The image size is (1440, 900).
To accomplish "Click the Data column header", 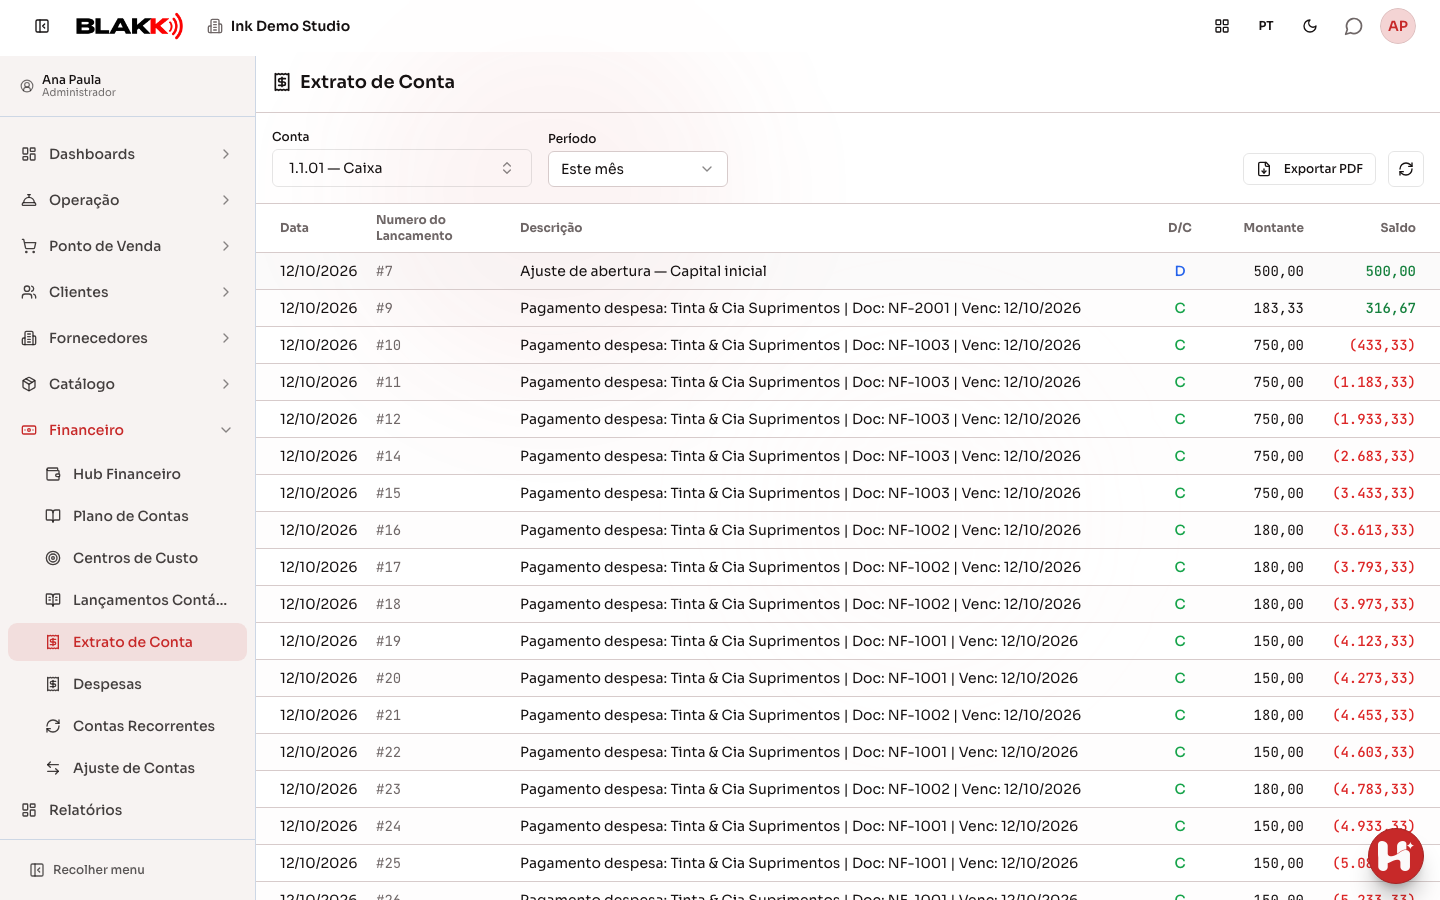I will point(294,228).
